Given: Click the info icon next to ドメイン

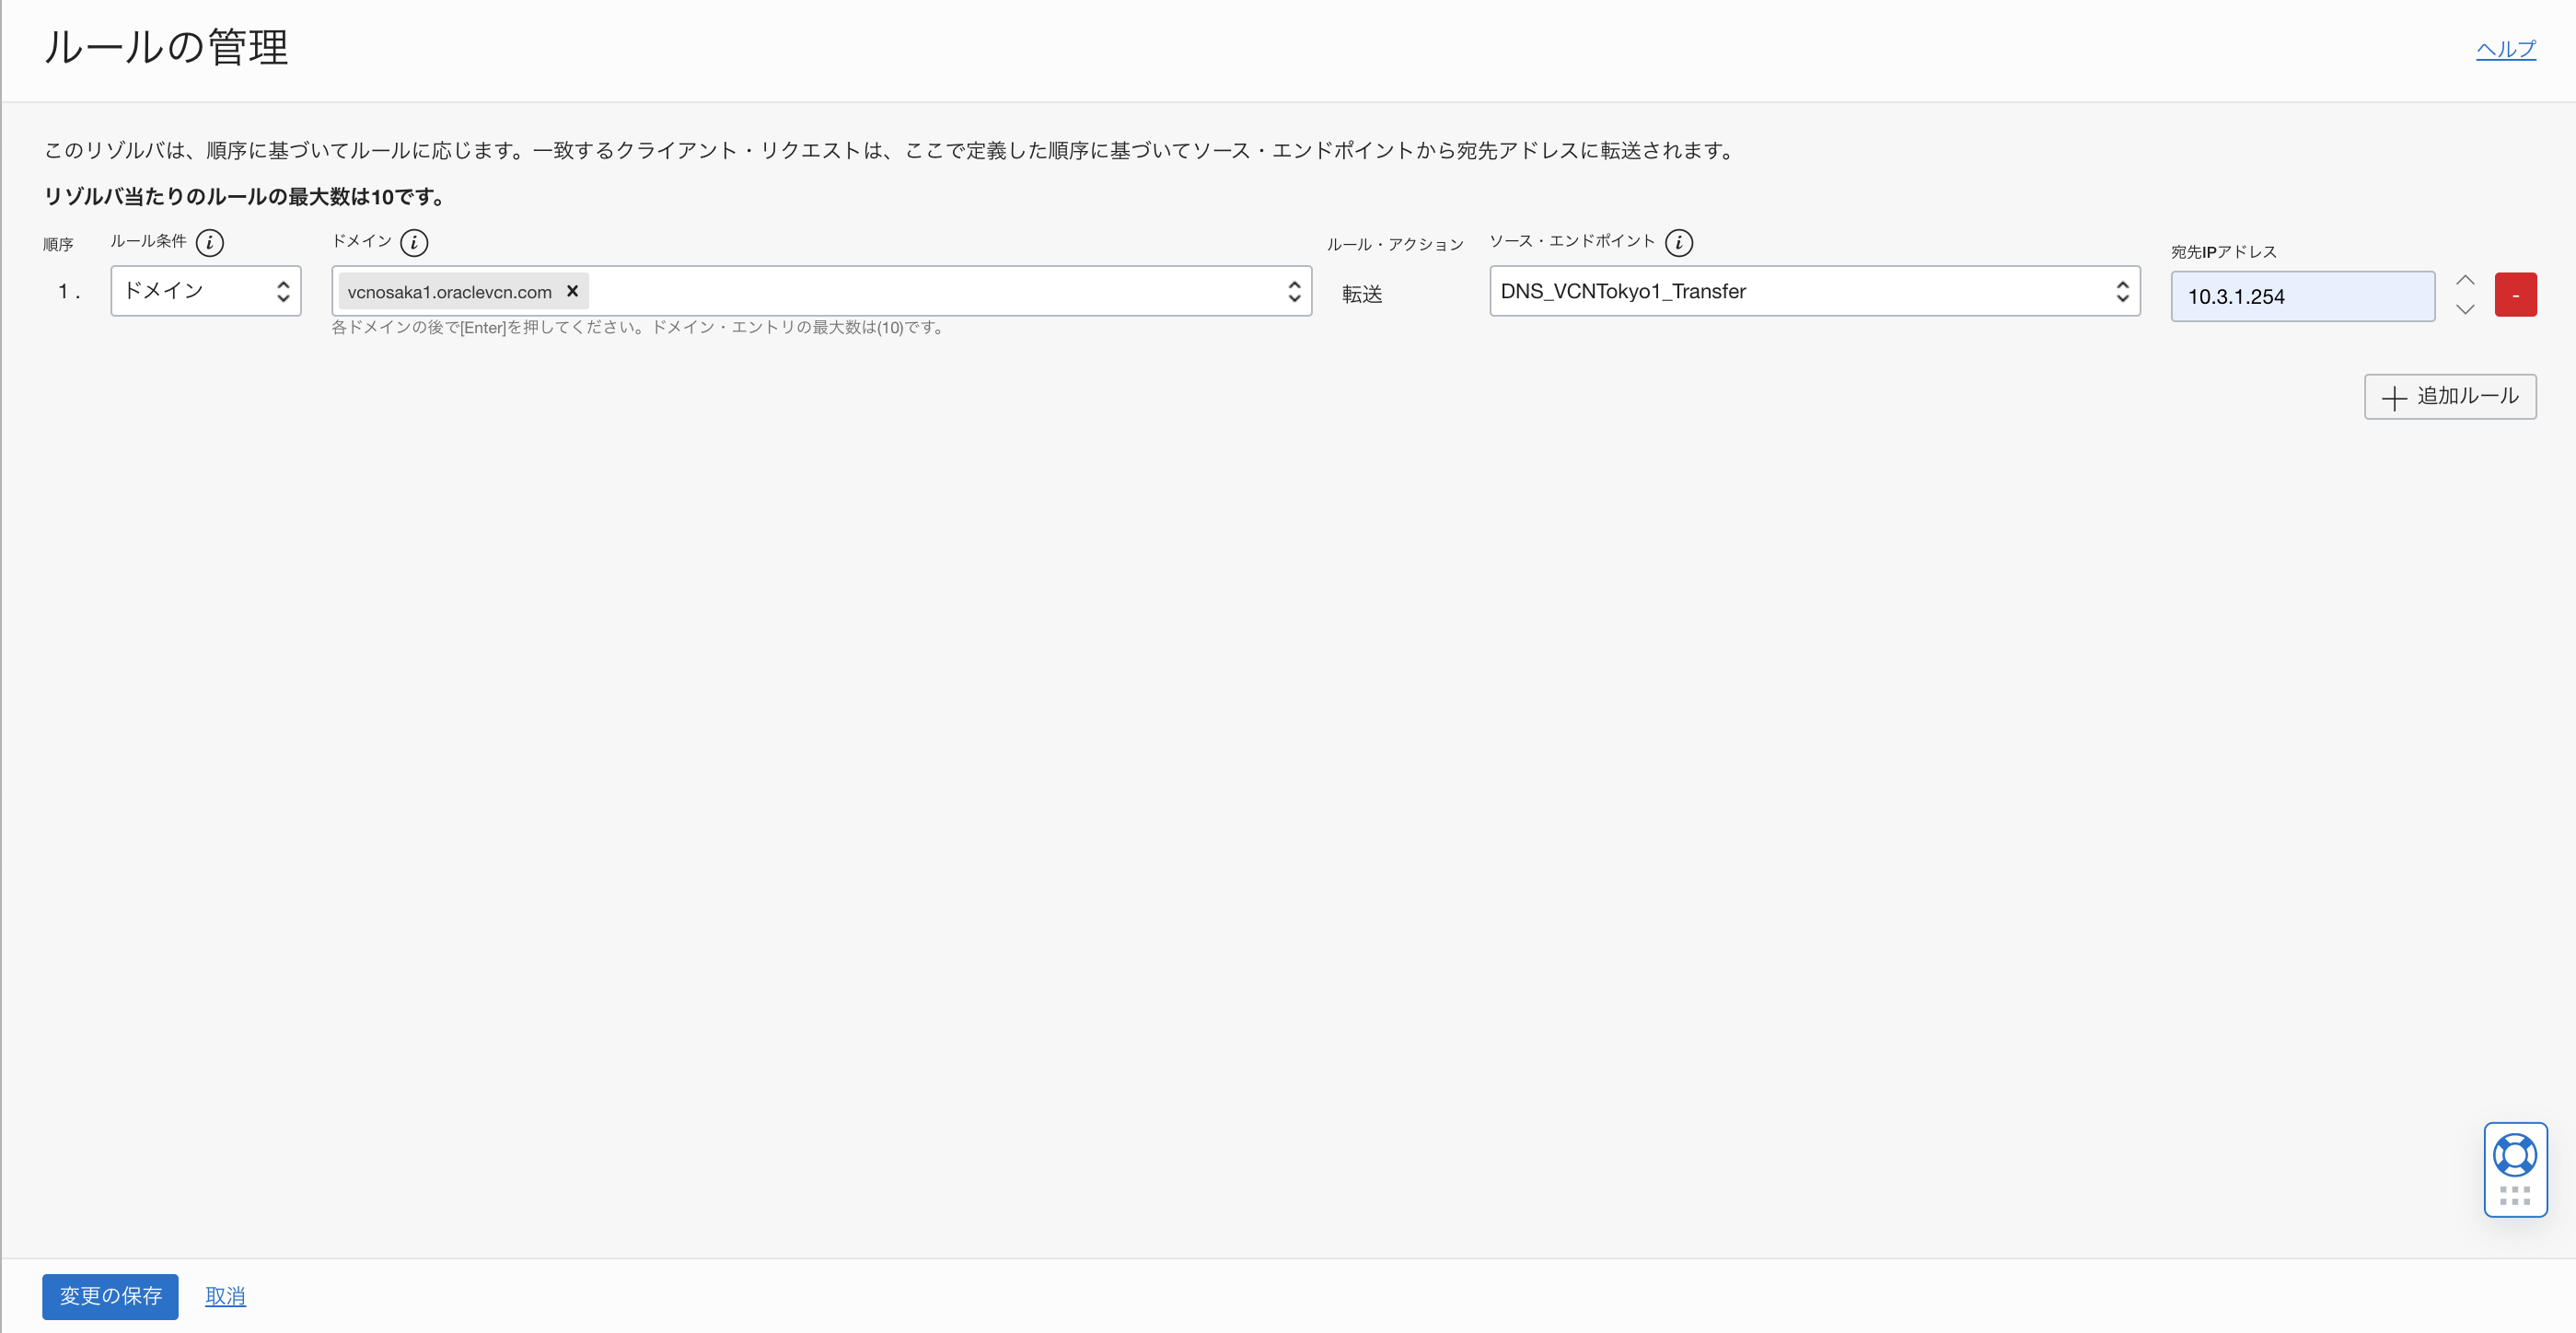Looking at the screenshot, I should click(x=414, y=242).
